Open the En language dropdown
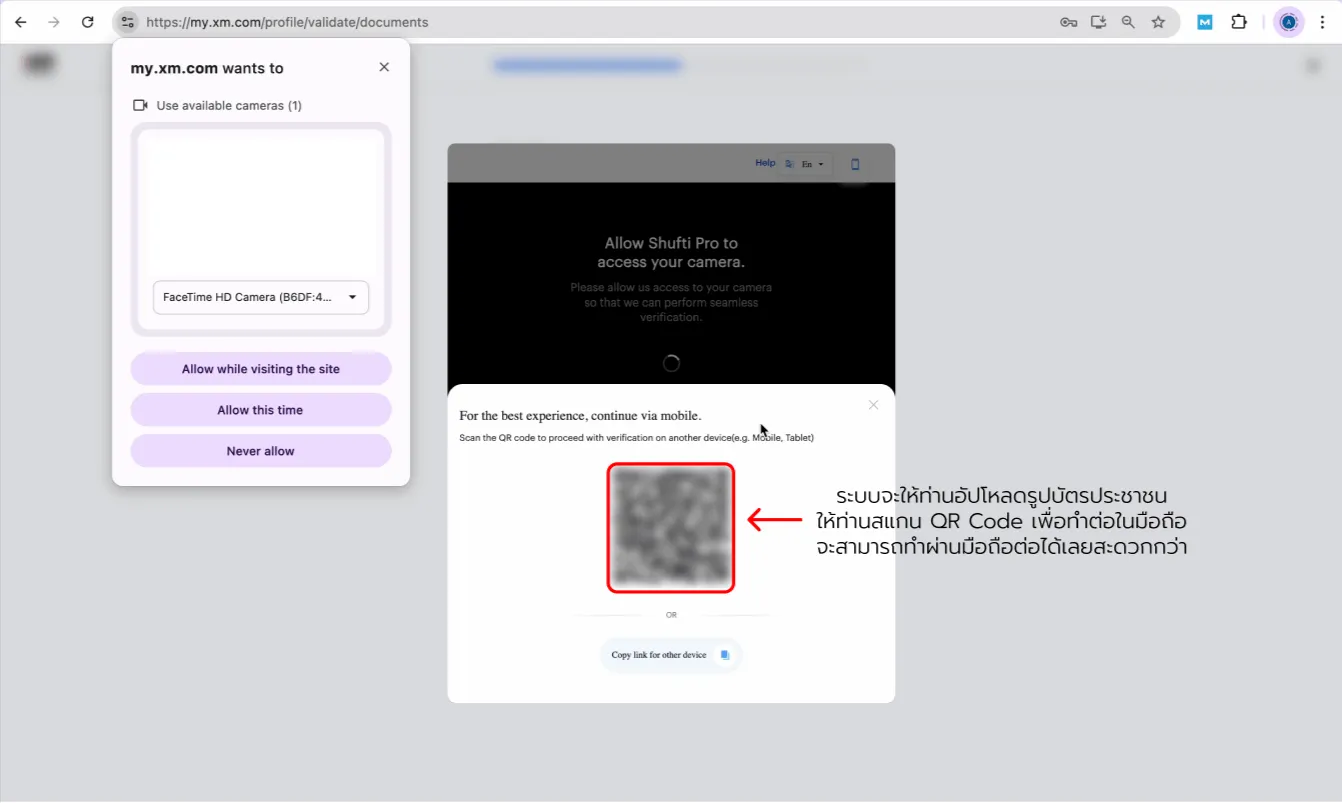The height and width of the screenshot is (803, 1342). 807,164
